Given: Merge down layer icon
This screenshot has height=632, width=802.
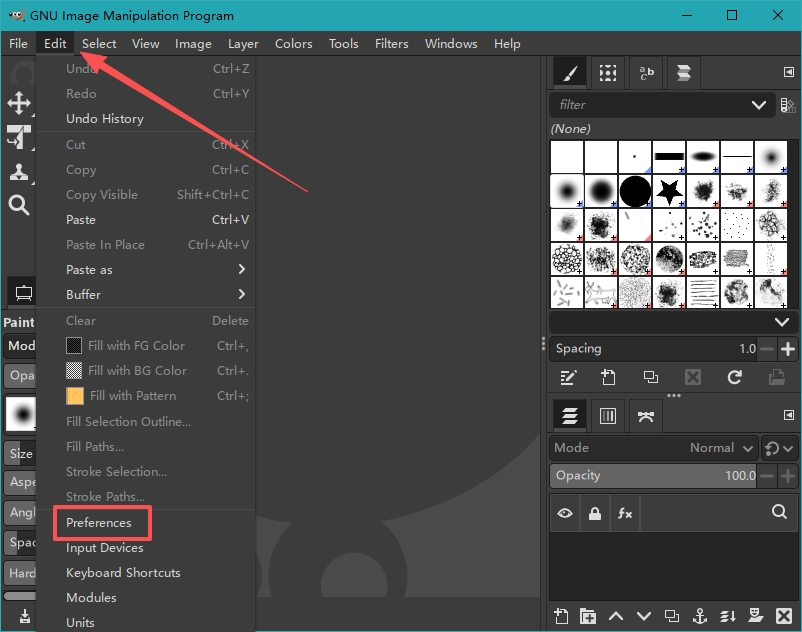Looking at the screenshot, I should coord(727,616).
